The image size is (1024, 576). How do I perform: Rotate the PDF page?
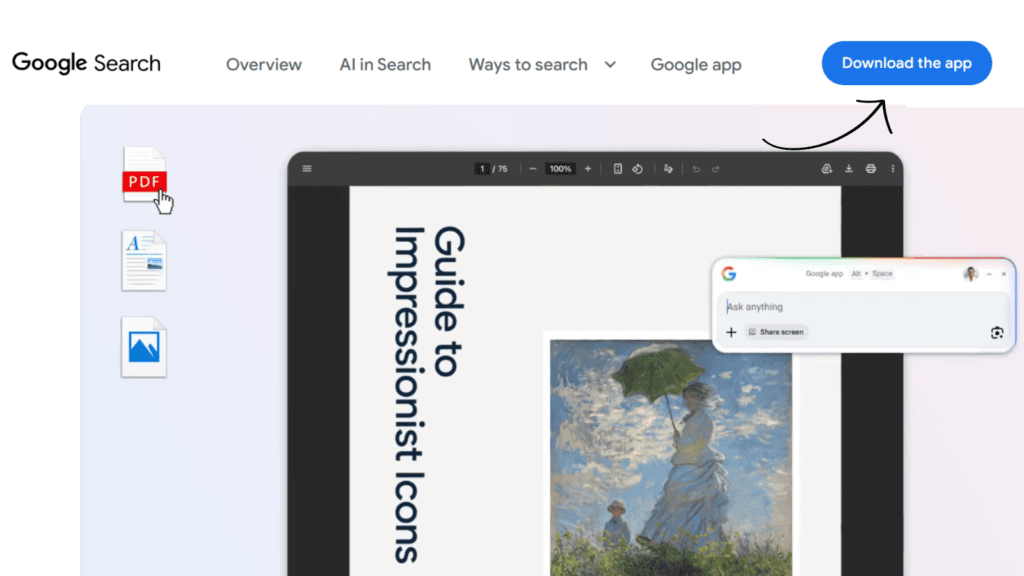click(638, 169)
